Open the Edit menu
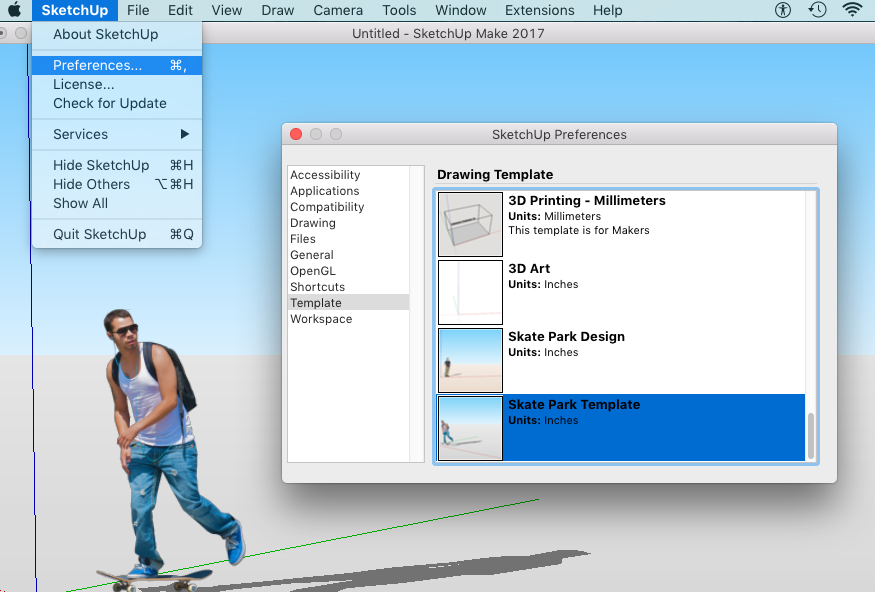The image size is (875, 592). tap(180, 10)
